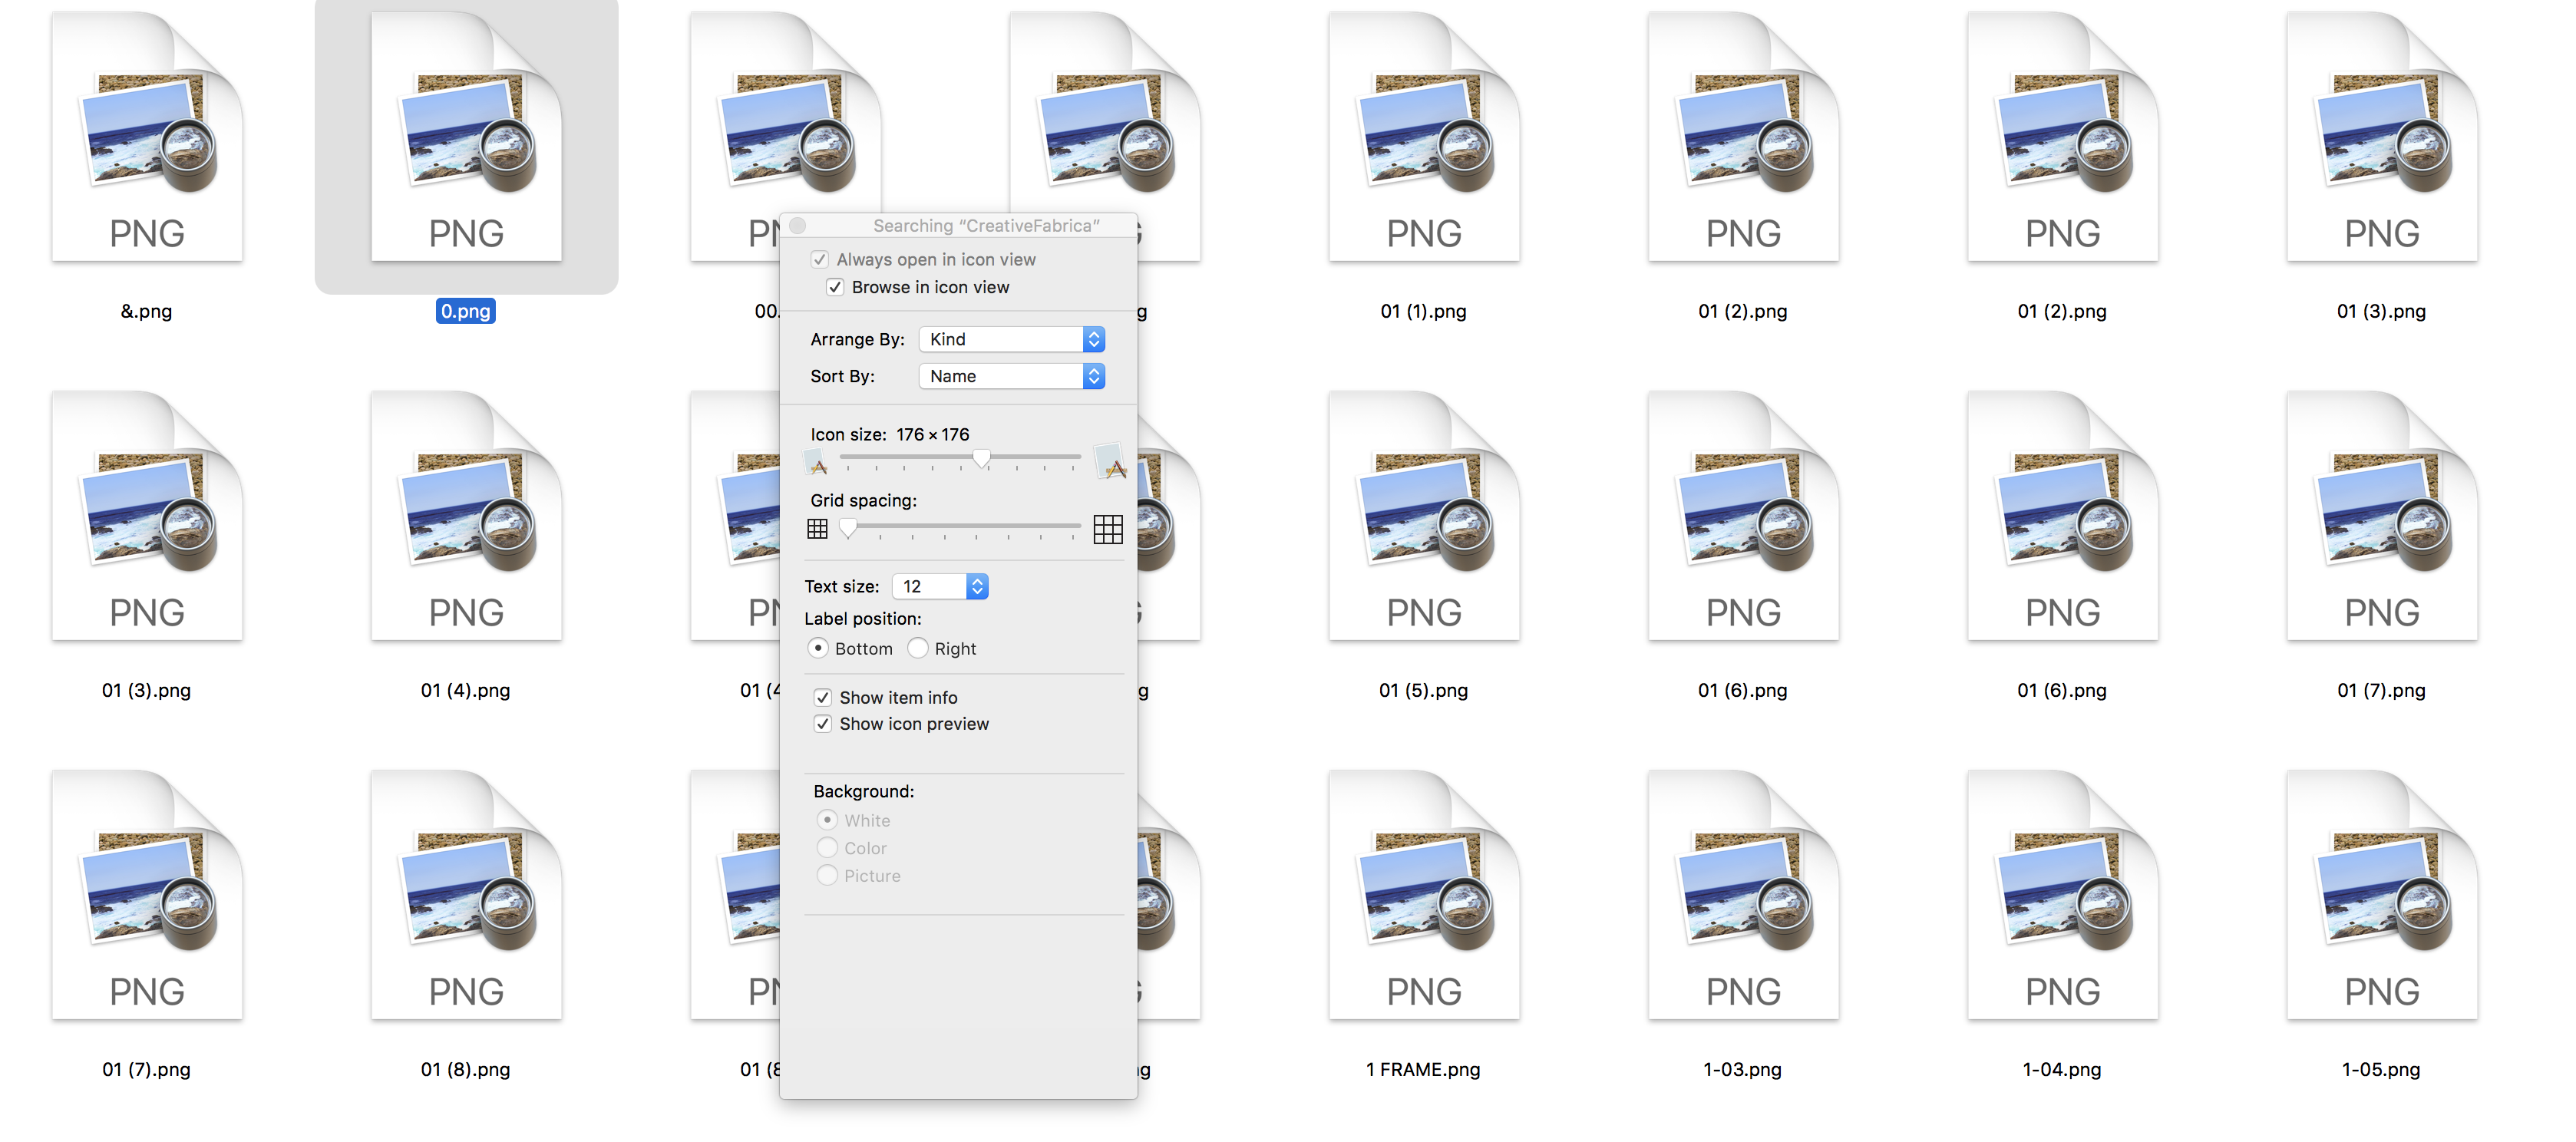Click the small icon-size image left of slider
This screenshot has height=1142, width=2576.
(x=817, y=461)
